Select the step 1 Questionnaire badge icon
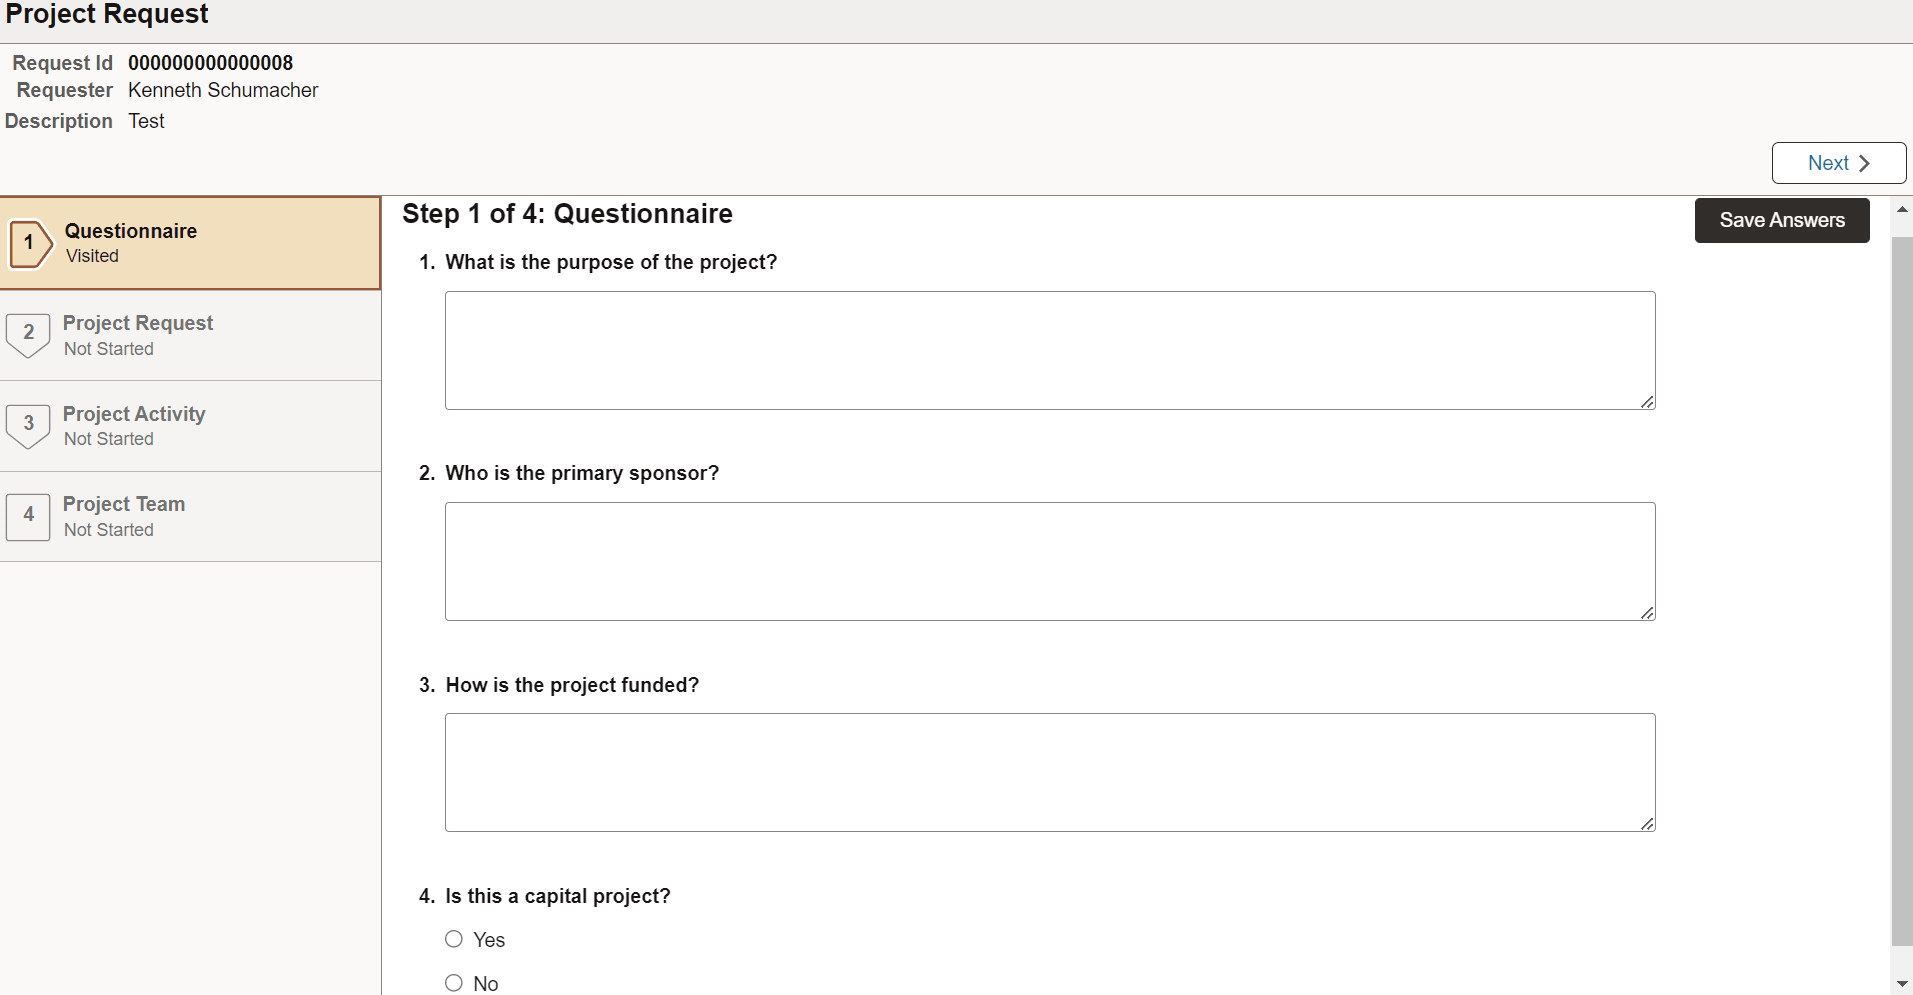This screenshot has width=1913, height=995. 29,243
